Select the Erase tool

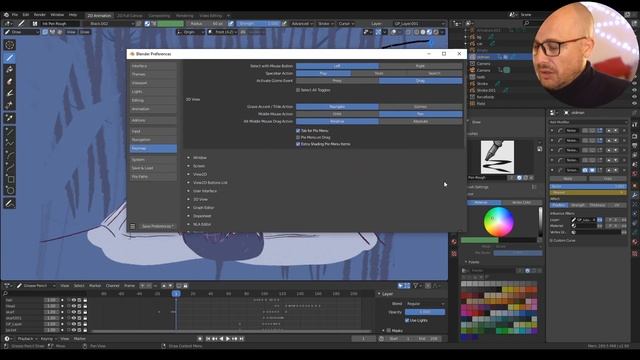click(x=9, y=82)
